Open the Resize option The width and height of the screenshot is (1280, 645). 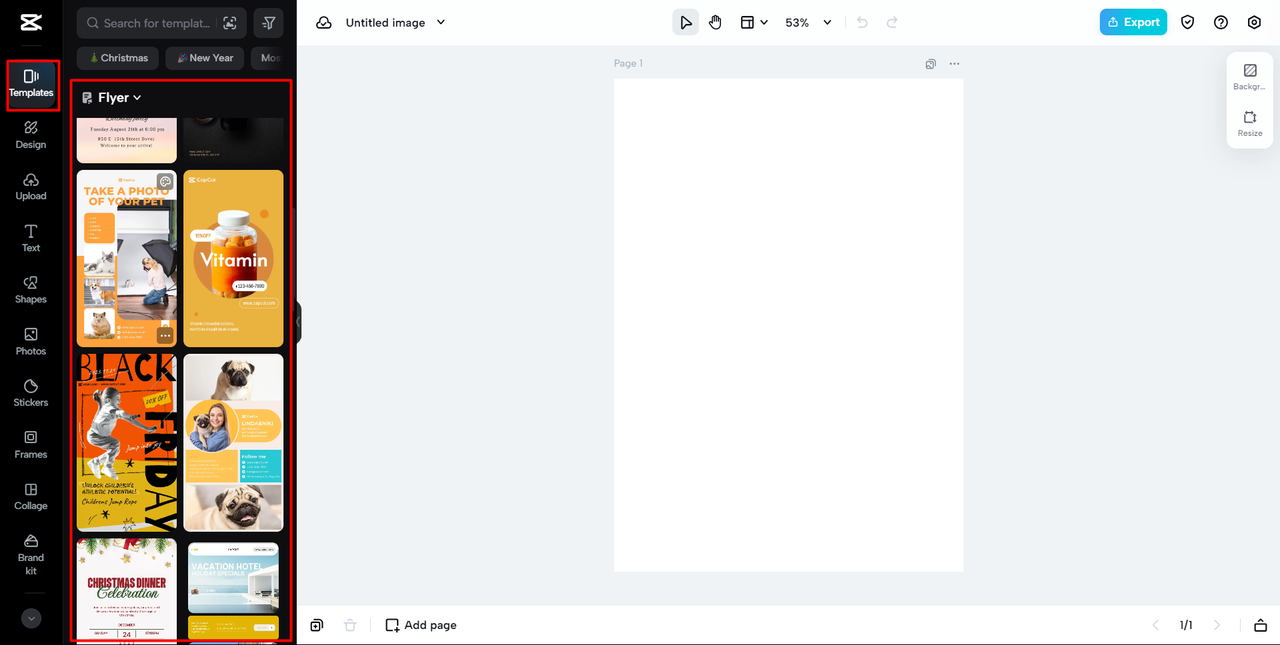[1250, 124]
